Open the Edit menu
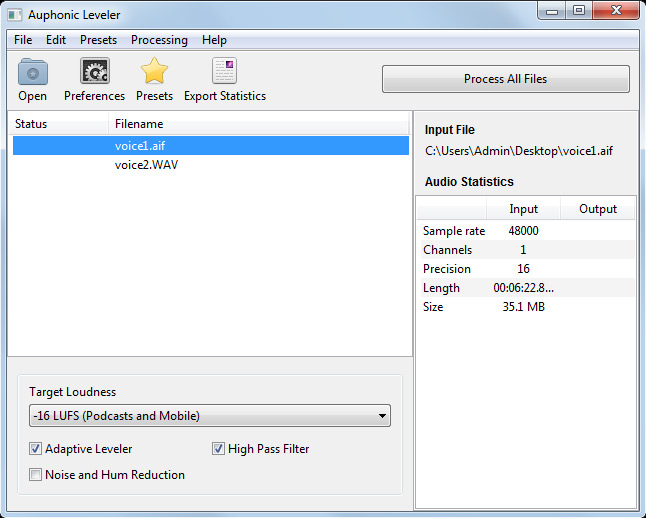 point(56,40)
